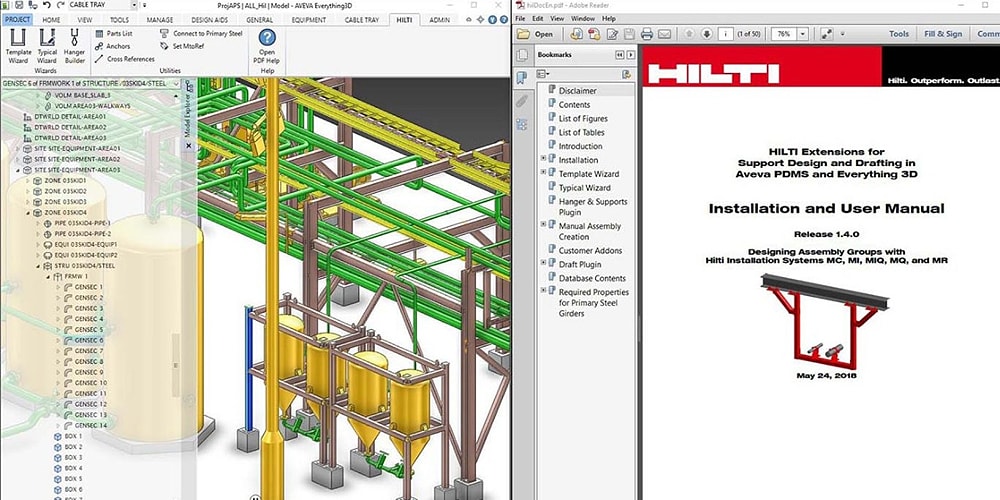Open the File menu in Adobe Reader
The image size is (1000, 500).
point(520,19)
